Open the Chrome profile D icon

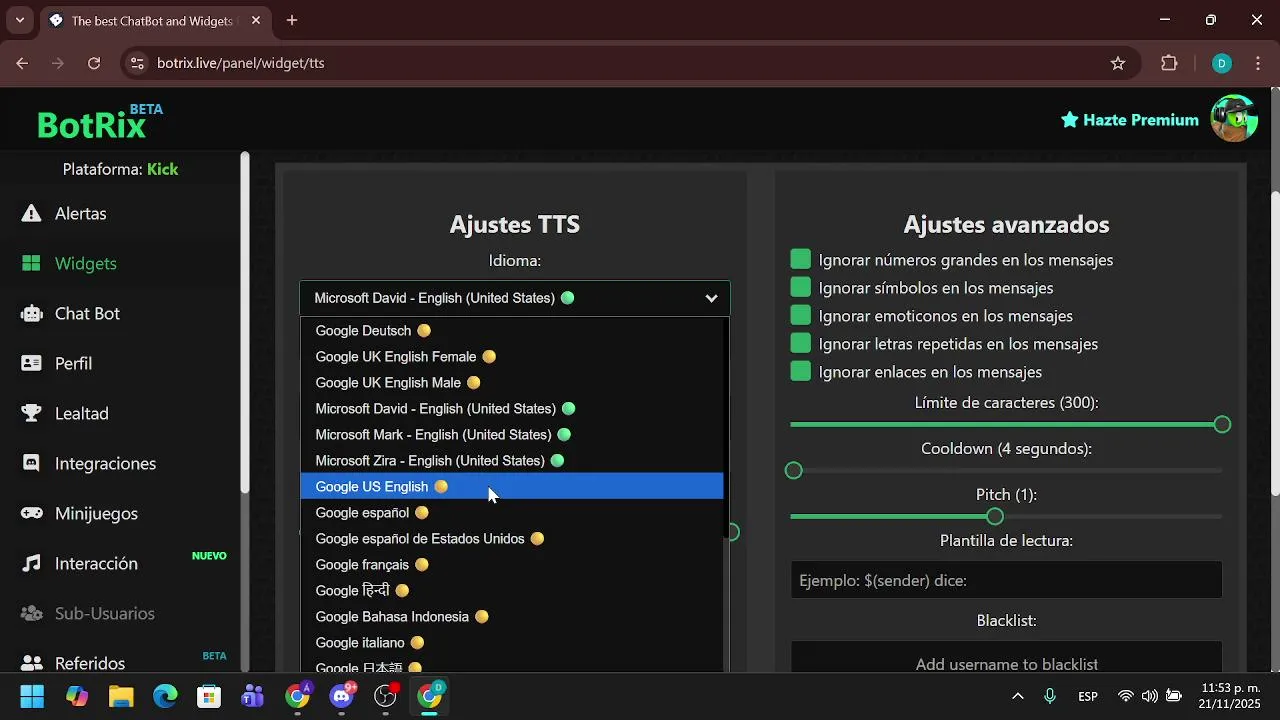pyautogui.click(x=1221, y=63)
